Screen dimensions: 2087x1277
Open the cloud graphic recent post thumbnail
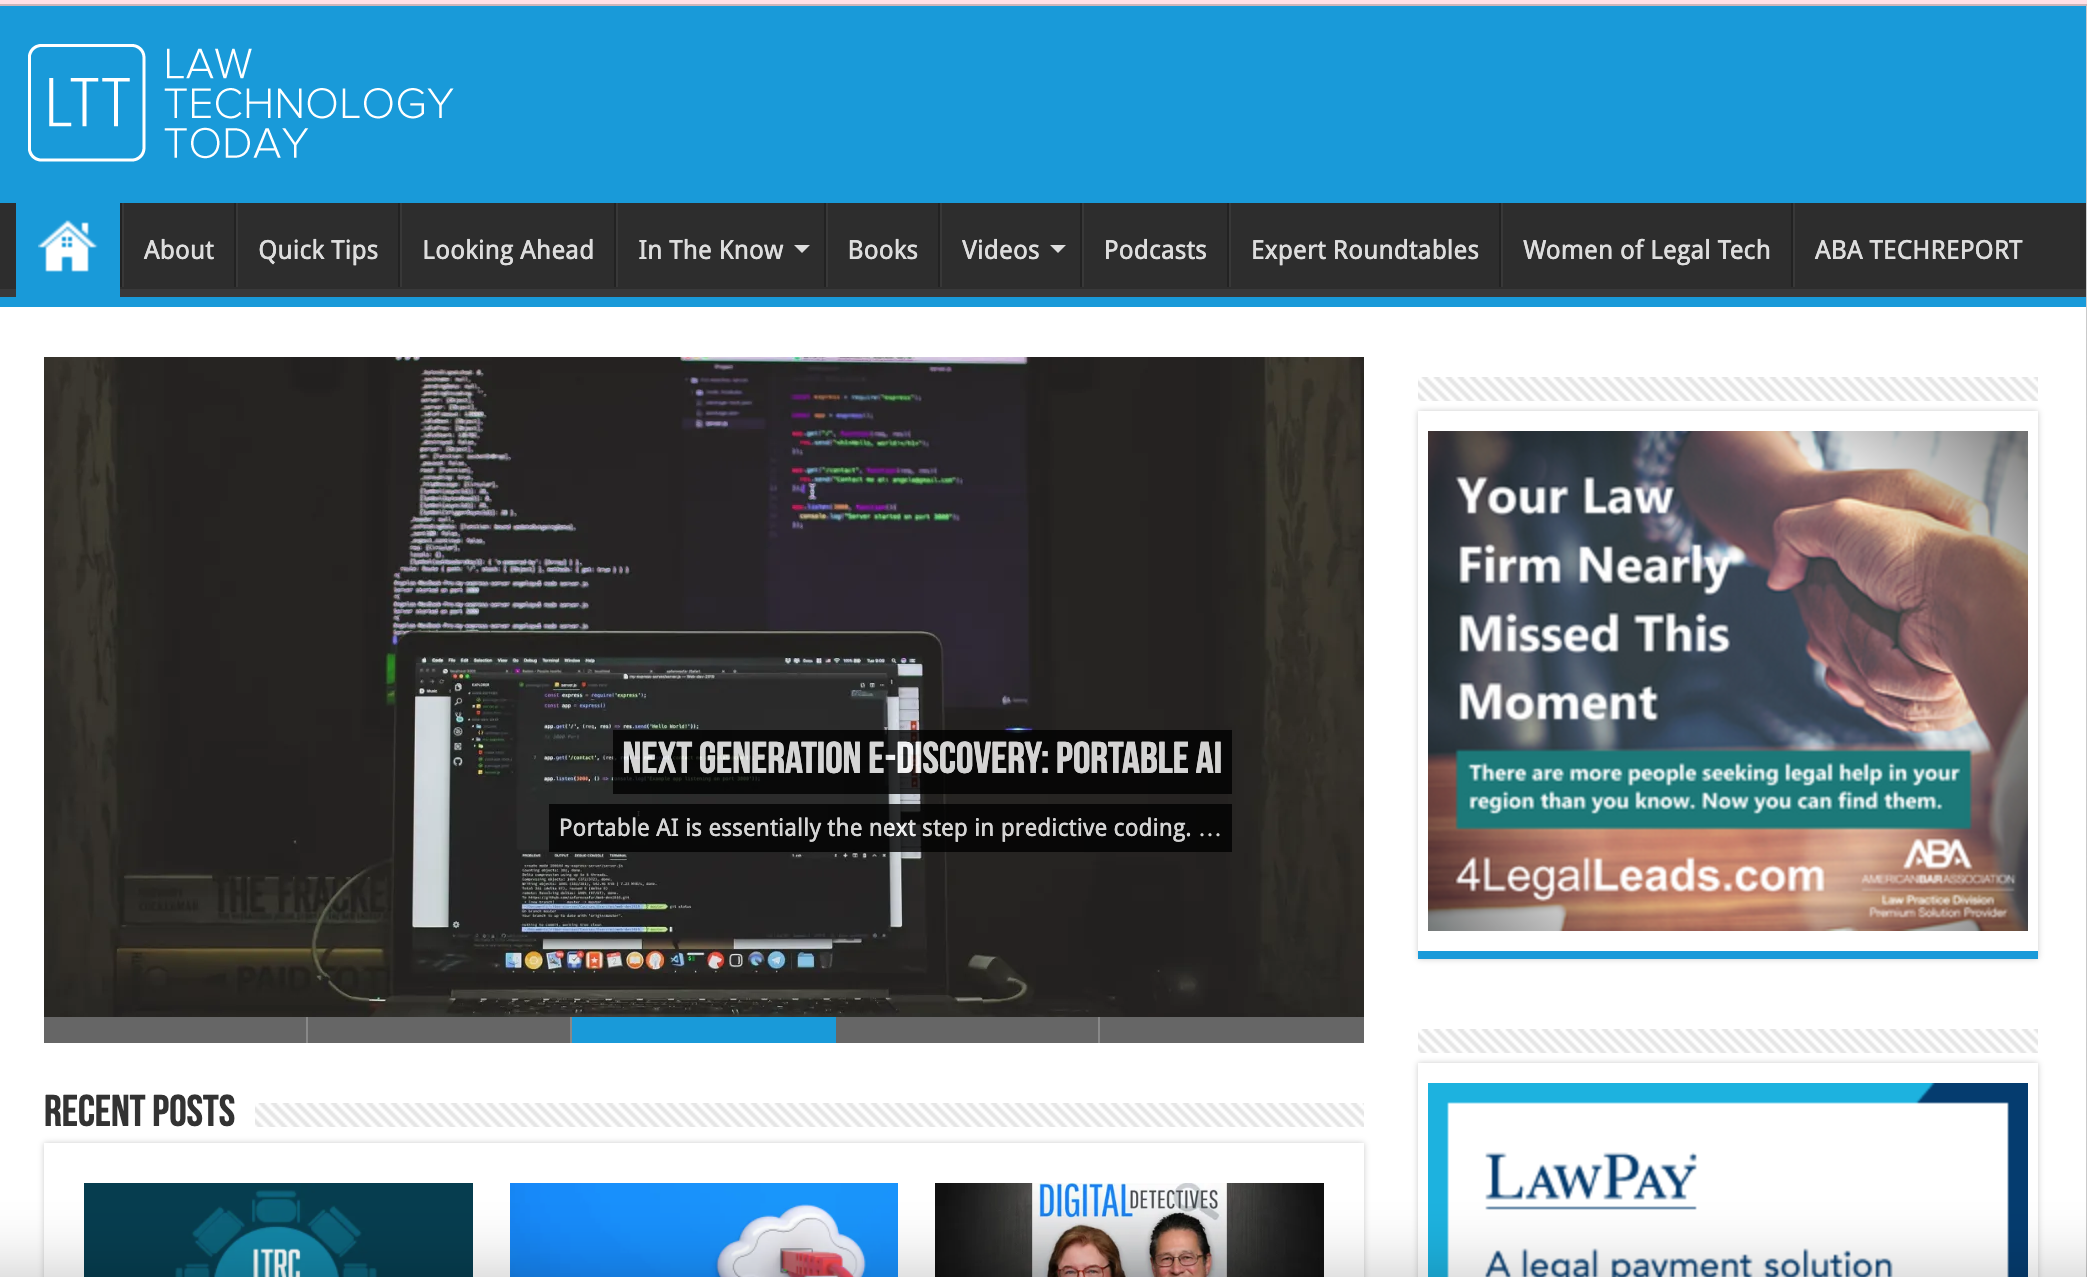click(x=704, y=1230)
